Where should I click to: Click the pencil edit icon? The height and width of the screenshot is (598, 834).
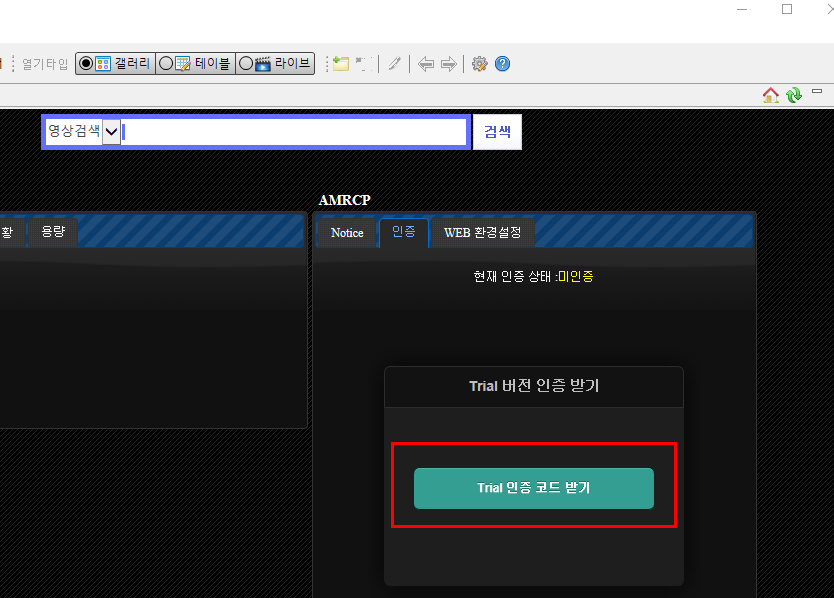[395, 64]
